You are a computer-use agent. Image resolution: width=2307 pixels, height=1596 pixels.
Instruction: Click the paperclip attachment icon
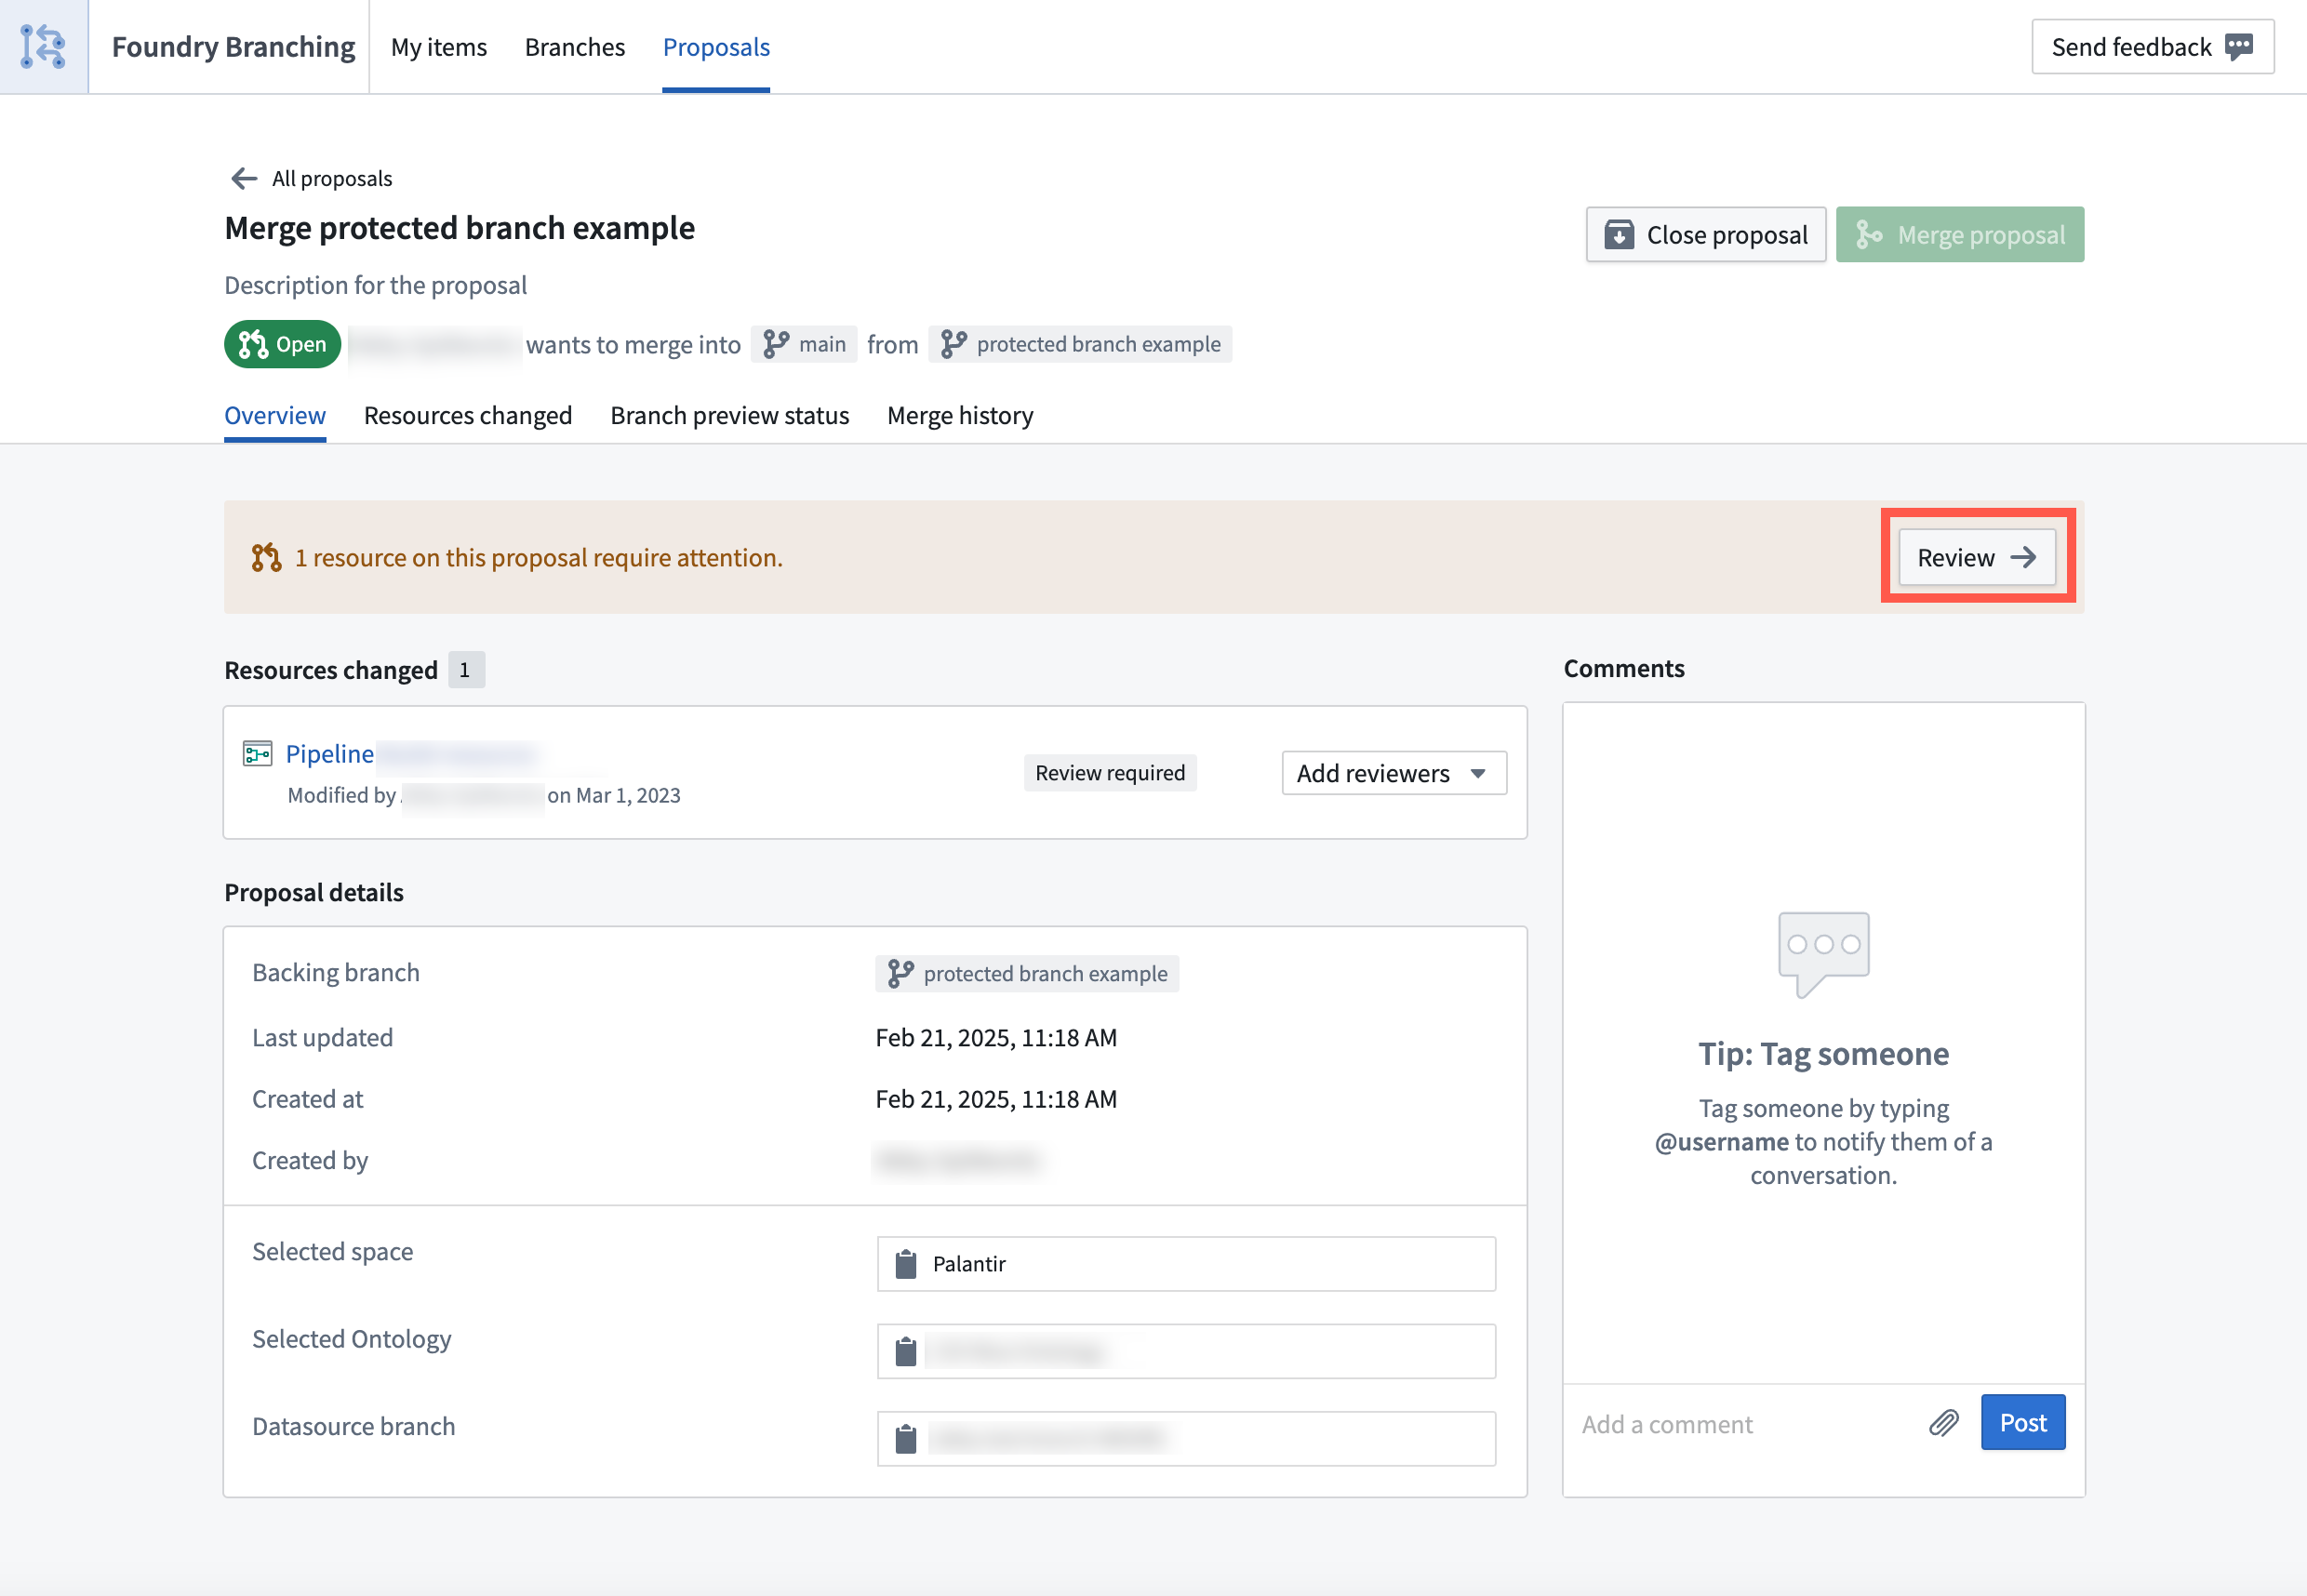[1943, 1423]
